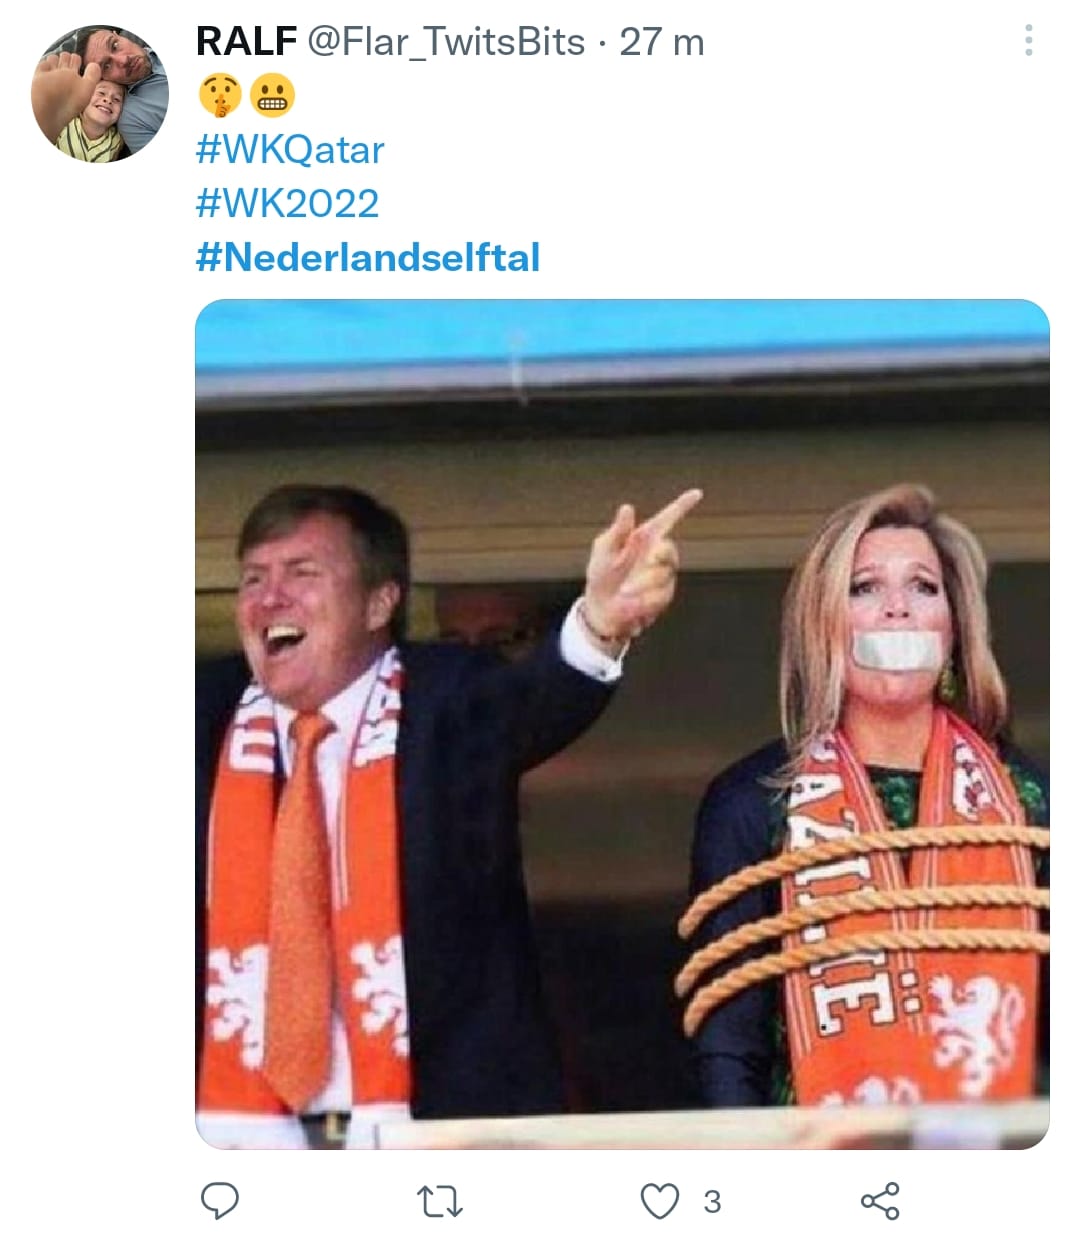1080x1251 pixels.
Task: Click the RALF display name
Action: (x=246, y=42)
